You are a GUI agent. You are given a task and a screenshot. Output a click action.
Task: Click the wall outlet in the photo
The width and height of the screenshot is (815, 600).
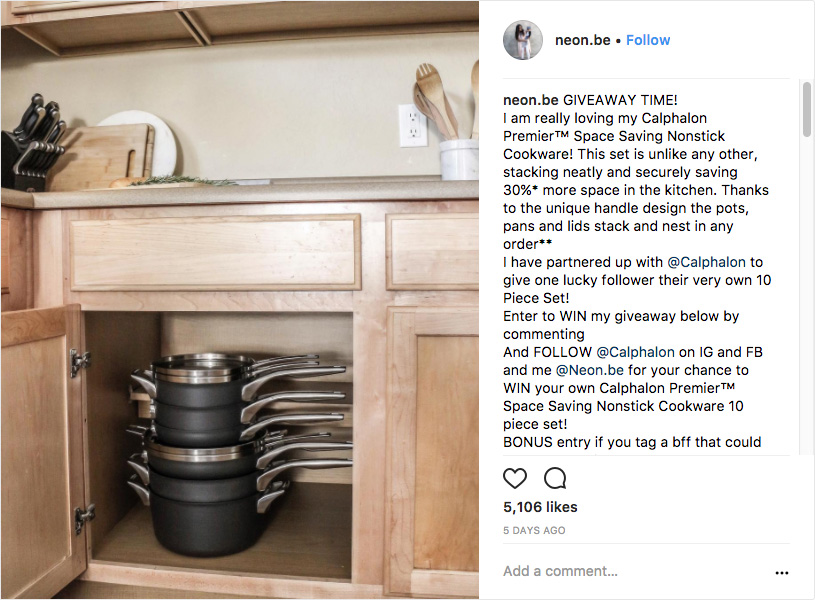pos(413,125)
